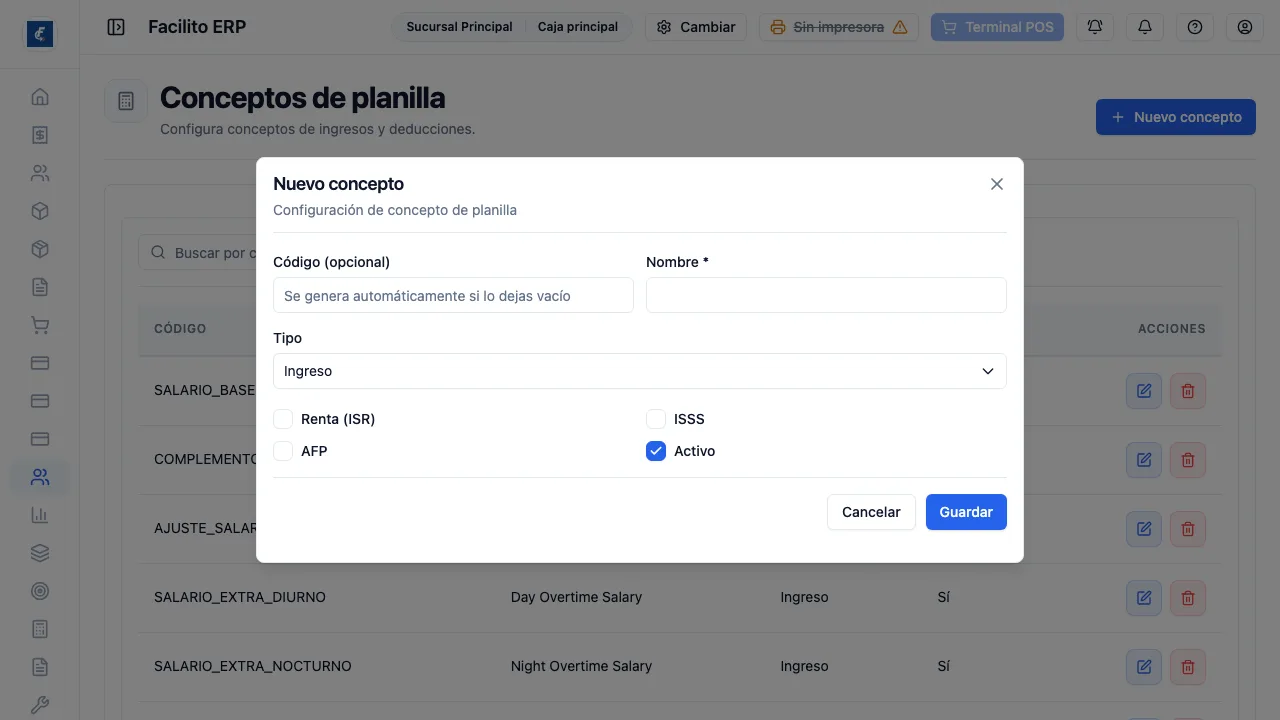This screenshot has width=1280, height=720.
Task: Open the target icon in the sidebar
Action: [40, 591]
